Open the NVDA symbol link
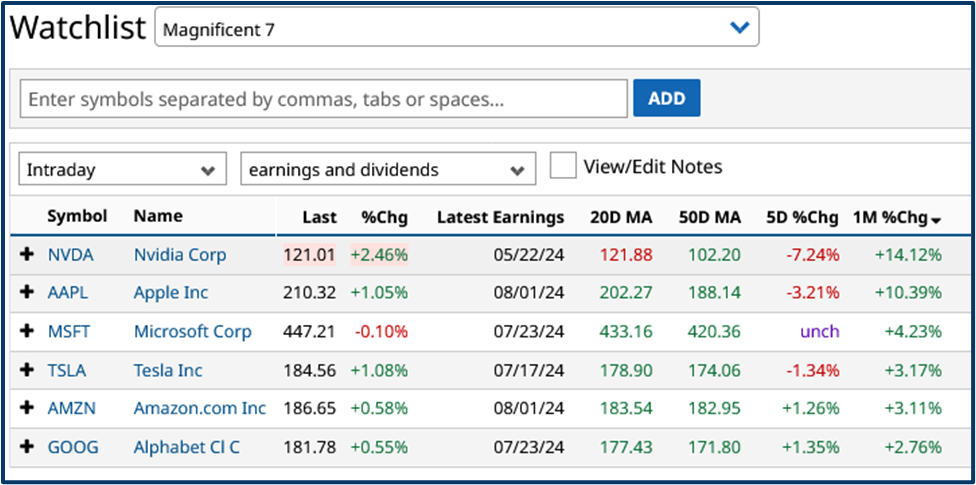This screenshot has height=485, width=976. click(x=71, y=255)
